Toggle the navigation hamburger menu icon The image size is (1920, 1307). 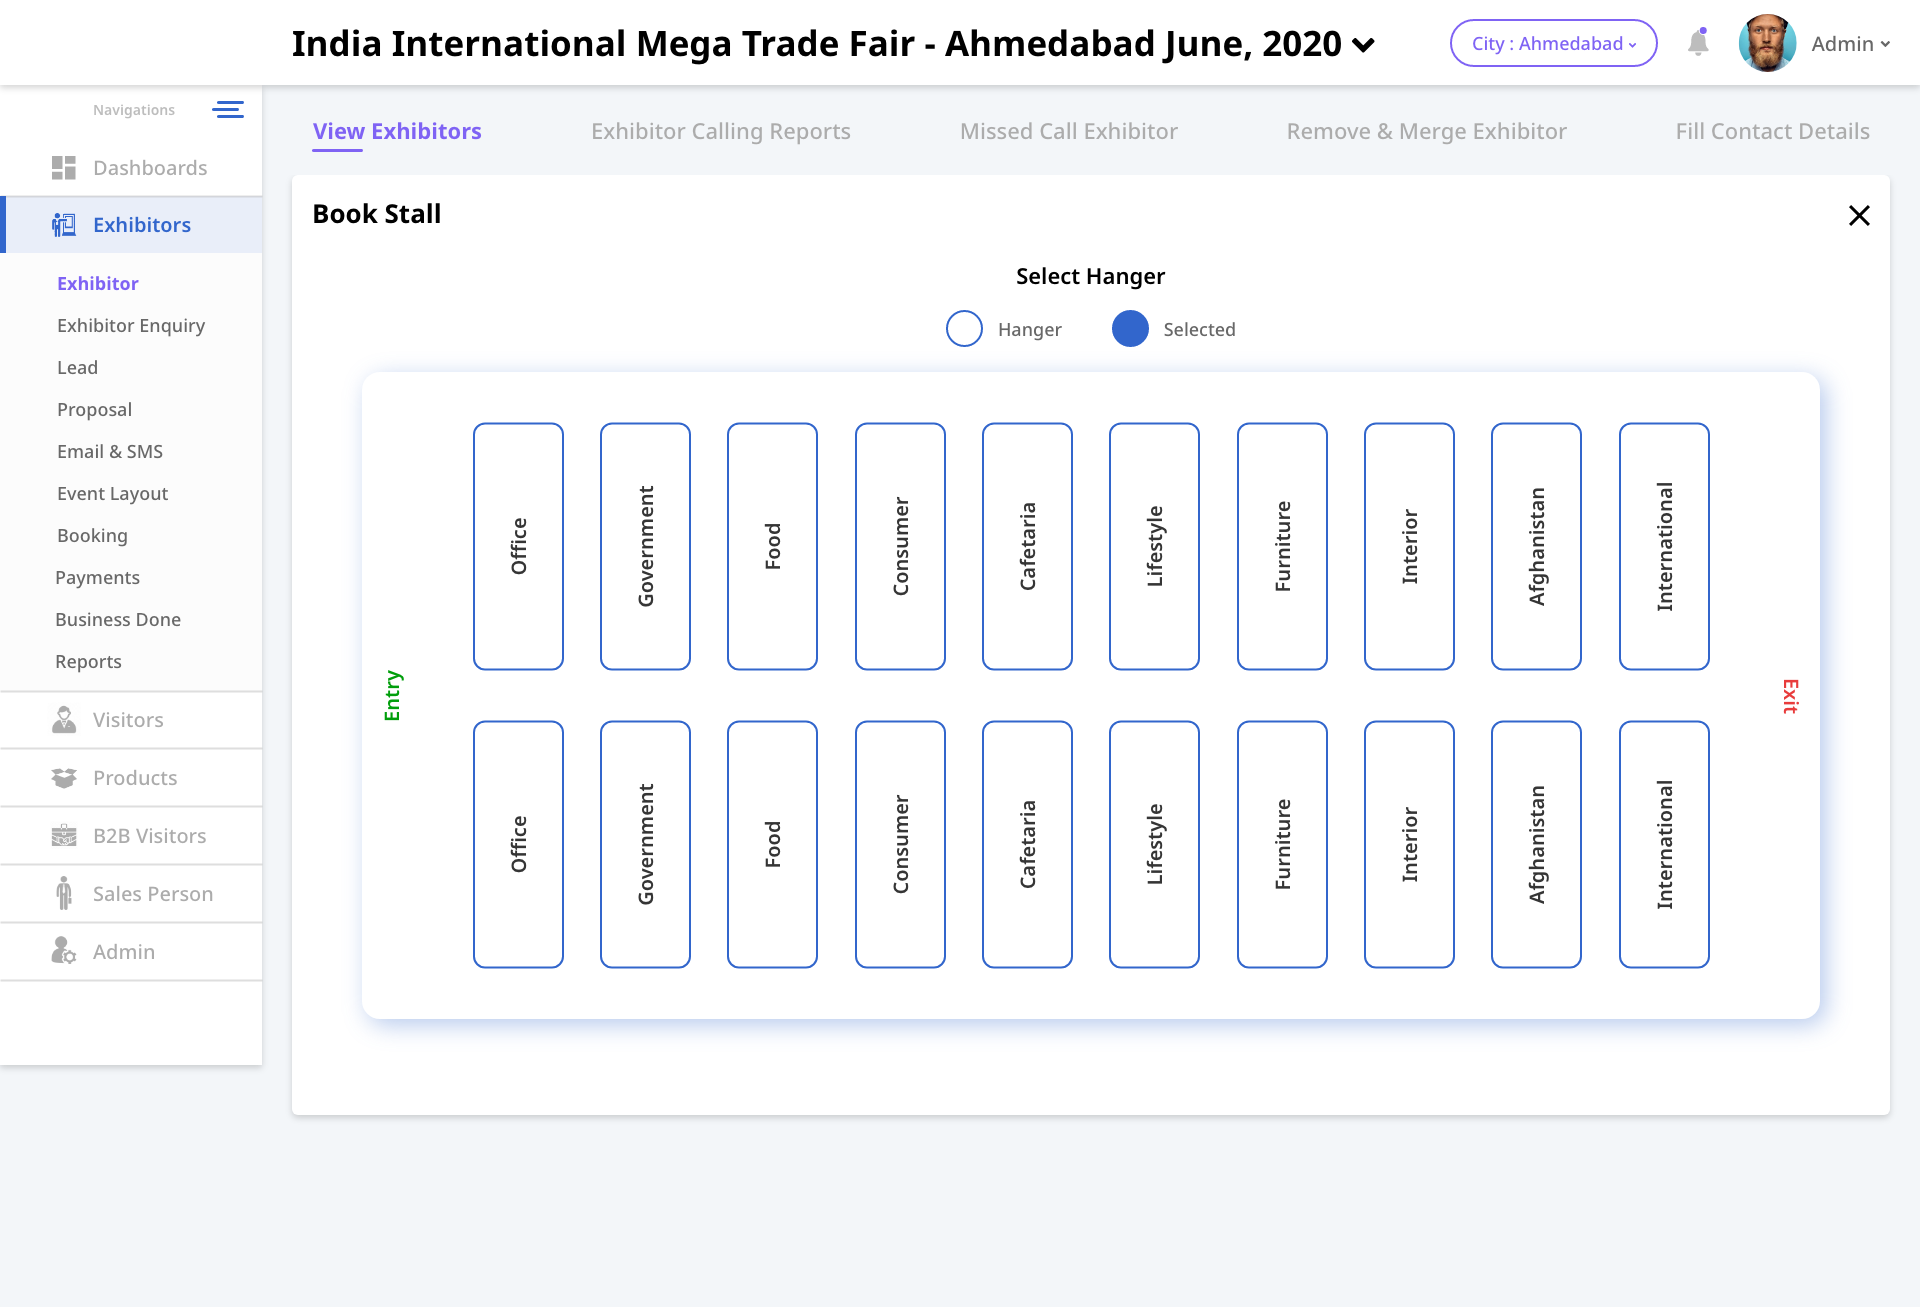pyautogui.click(x=228, y=110)
